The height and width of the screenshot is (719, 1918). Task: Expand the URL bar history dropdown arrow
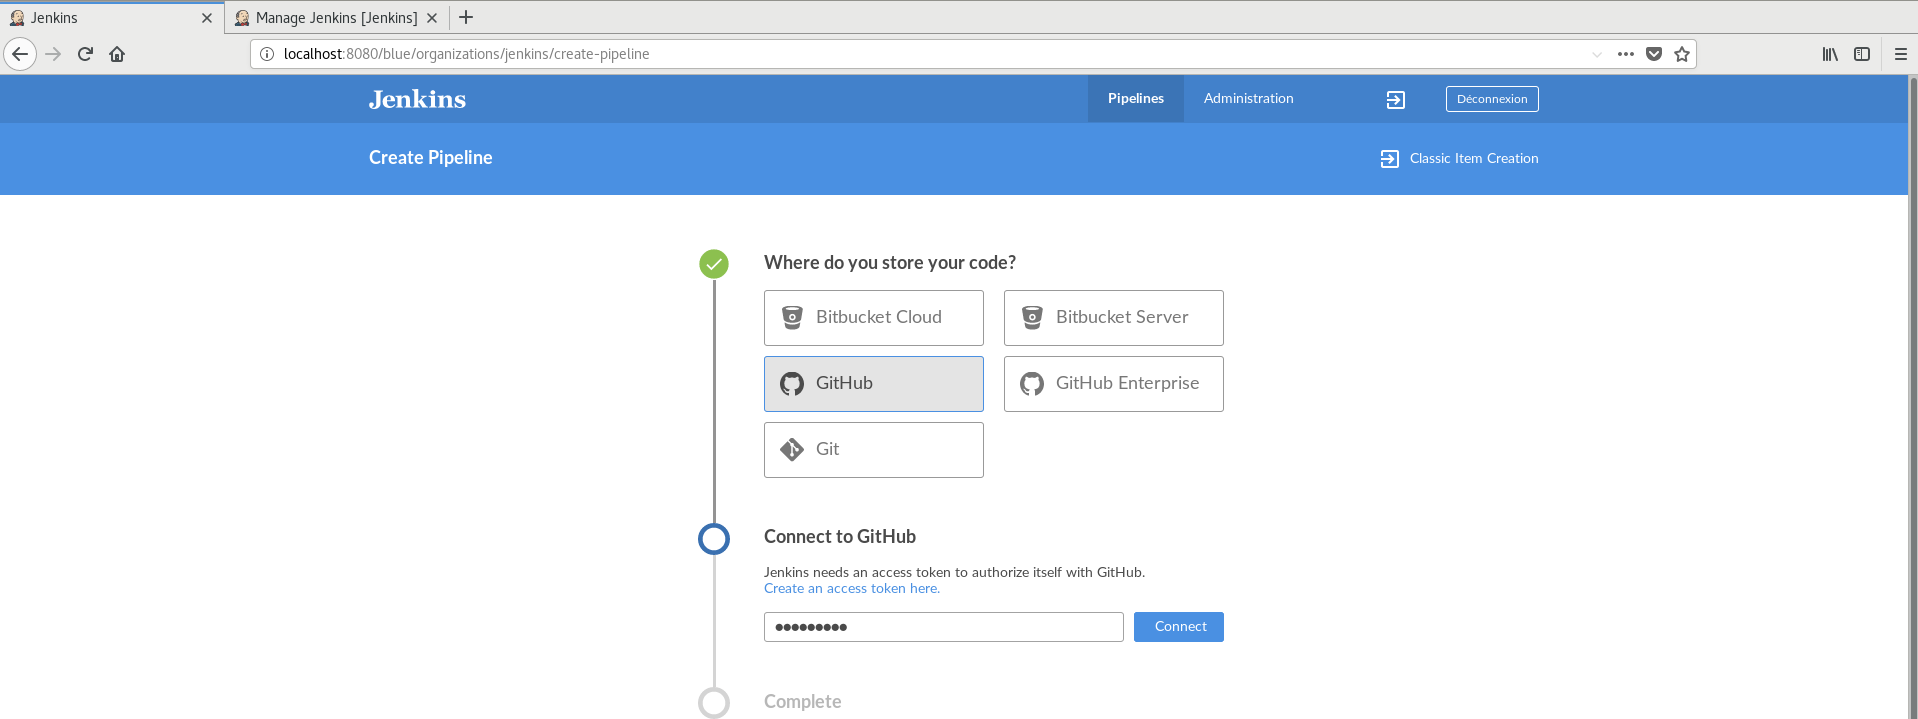pos(1597,54)
